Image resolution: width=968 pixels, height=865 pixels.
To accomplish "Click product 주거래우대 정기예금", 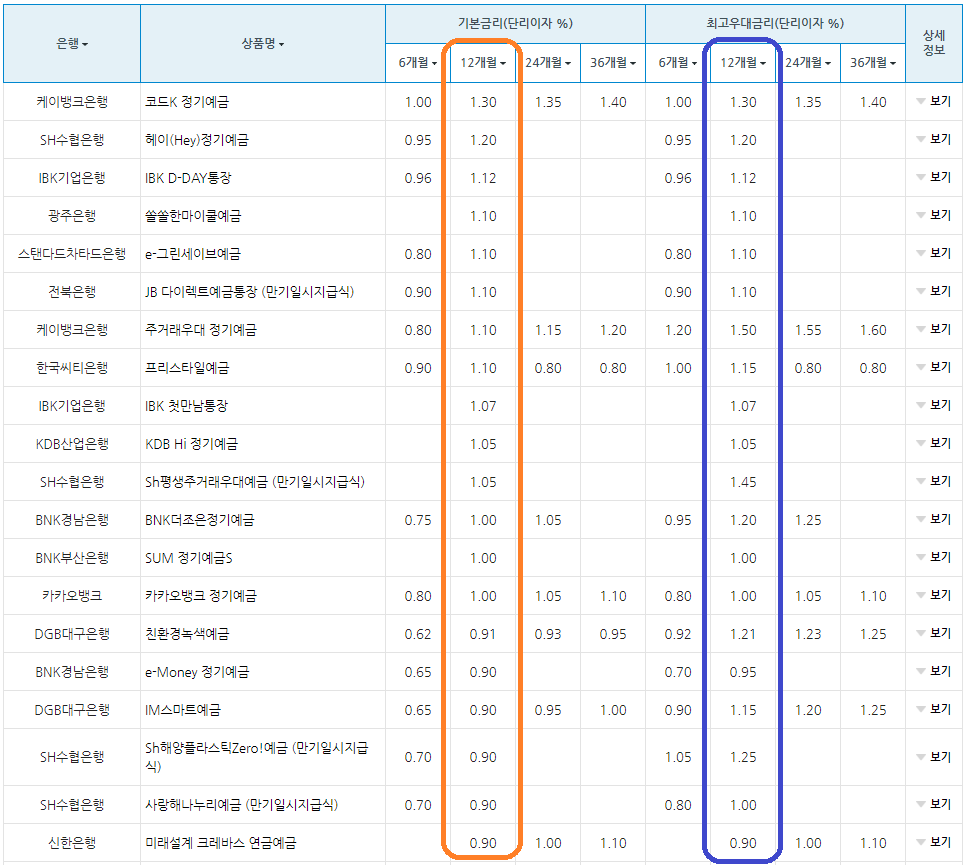I will (201, 330).
